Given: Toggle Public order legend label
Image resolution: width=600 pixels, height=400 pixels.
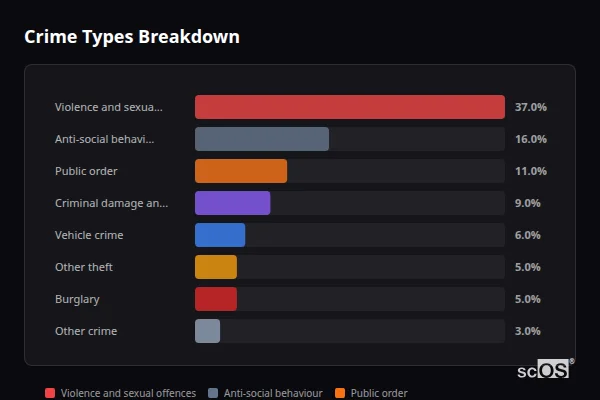Looking at the screenshot, I should coord(379,393).
